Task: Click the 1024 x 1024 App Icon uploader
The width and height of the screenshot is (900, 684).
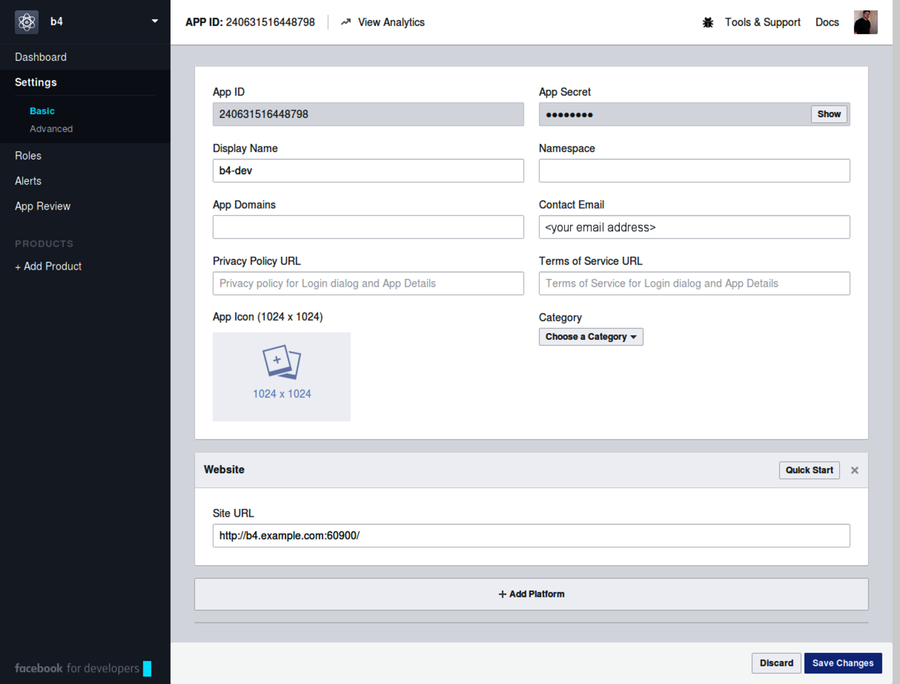Action: pyautogui.click(x=281, y=376)
